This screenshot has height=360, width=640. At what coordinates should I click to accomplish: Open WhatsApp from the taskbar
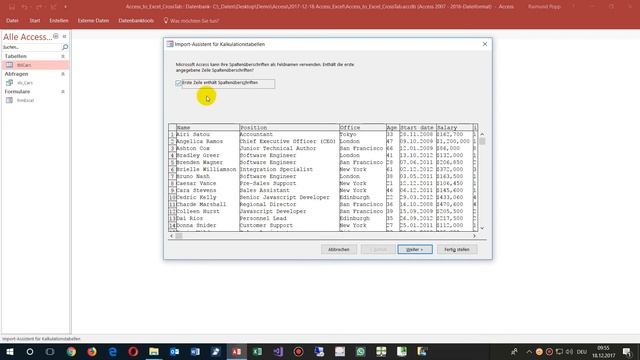360,351
